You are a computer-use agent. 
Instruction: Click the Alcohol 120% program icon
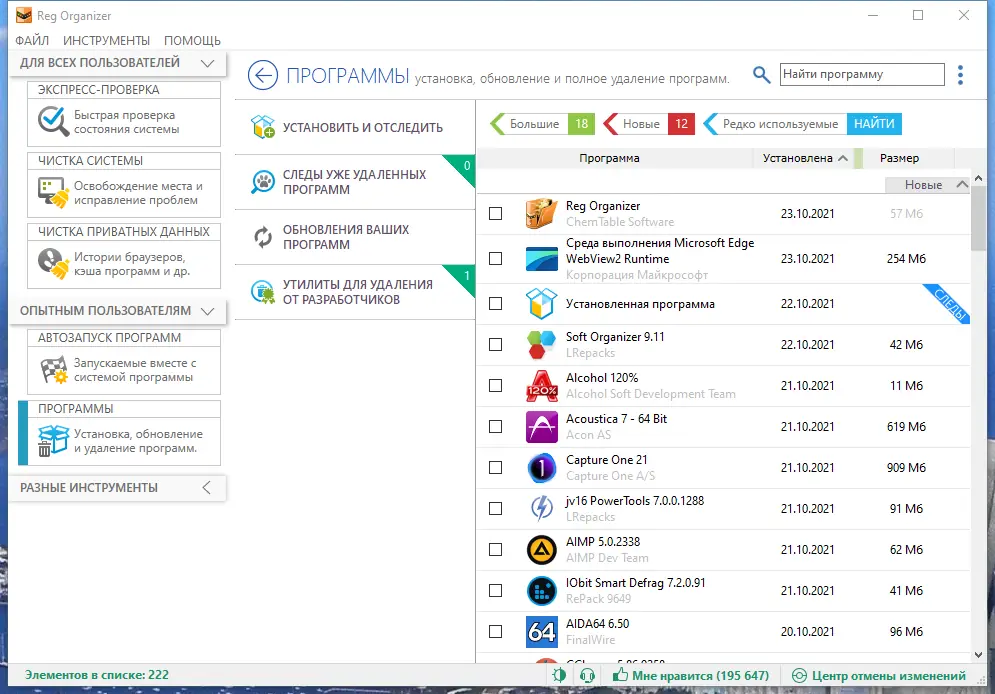point(541,386)
